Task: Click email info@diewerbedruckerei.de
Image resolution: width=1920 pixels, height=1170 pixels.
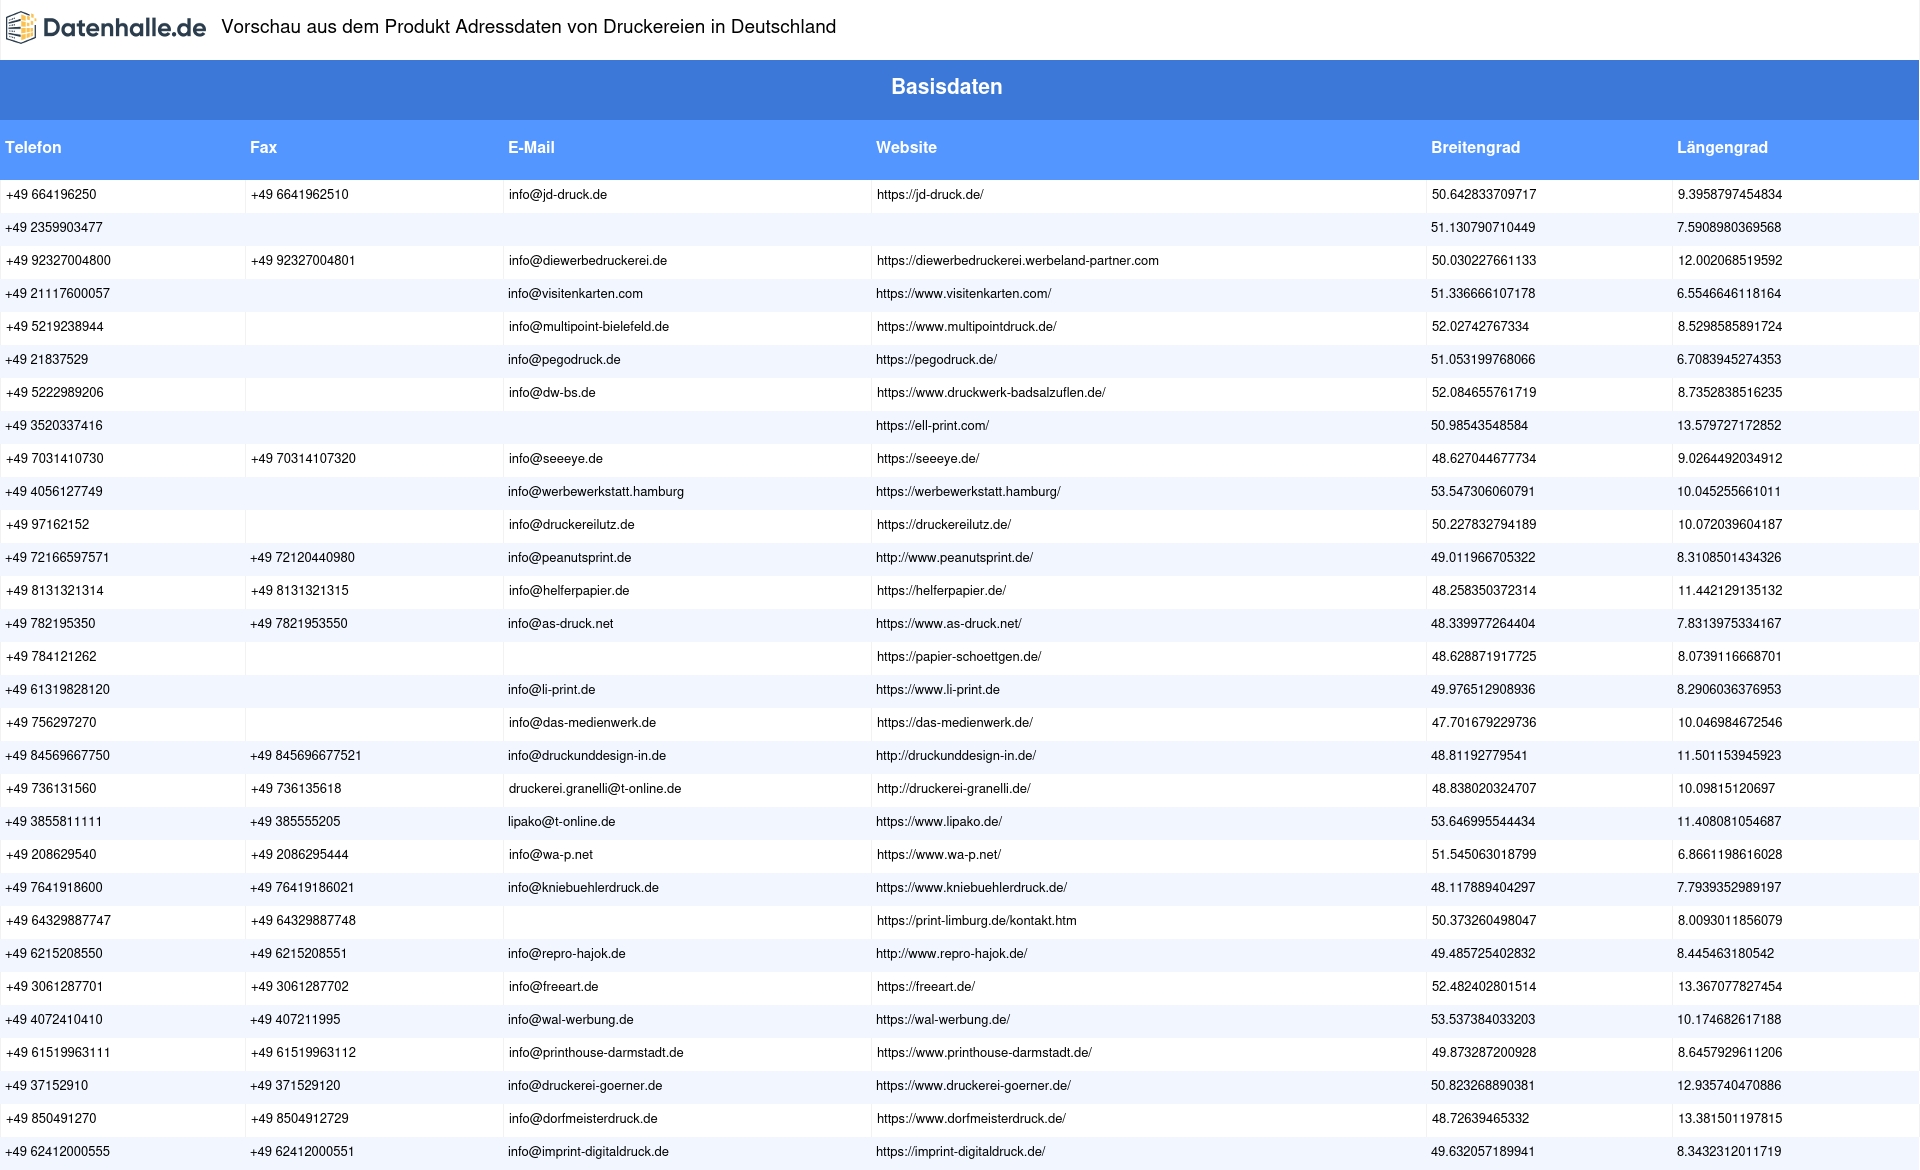Action: (587, 261)
